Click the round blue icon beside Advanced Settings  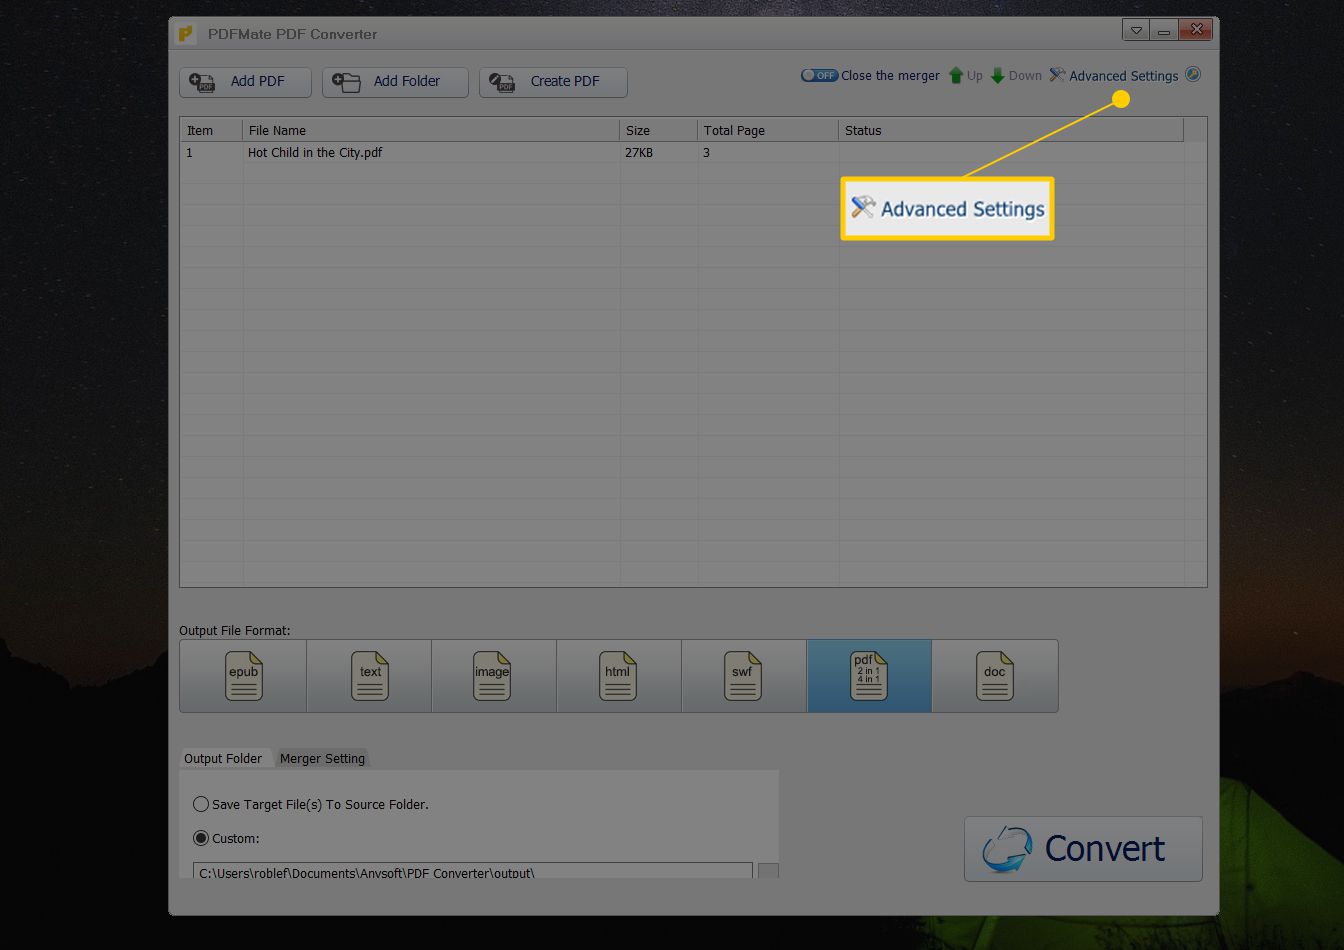click(1193, 75)
